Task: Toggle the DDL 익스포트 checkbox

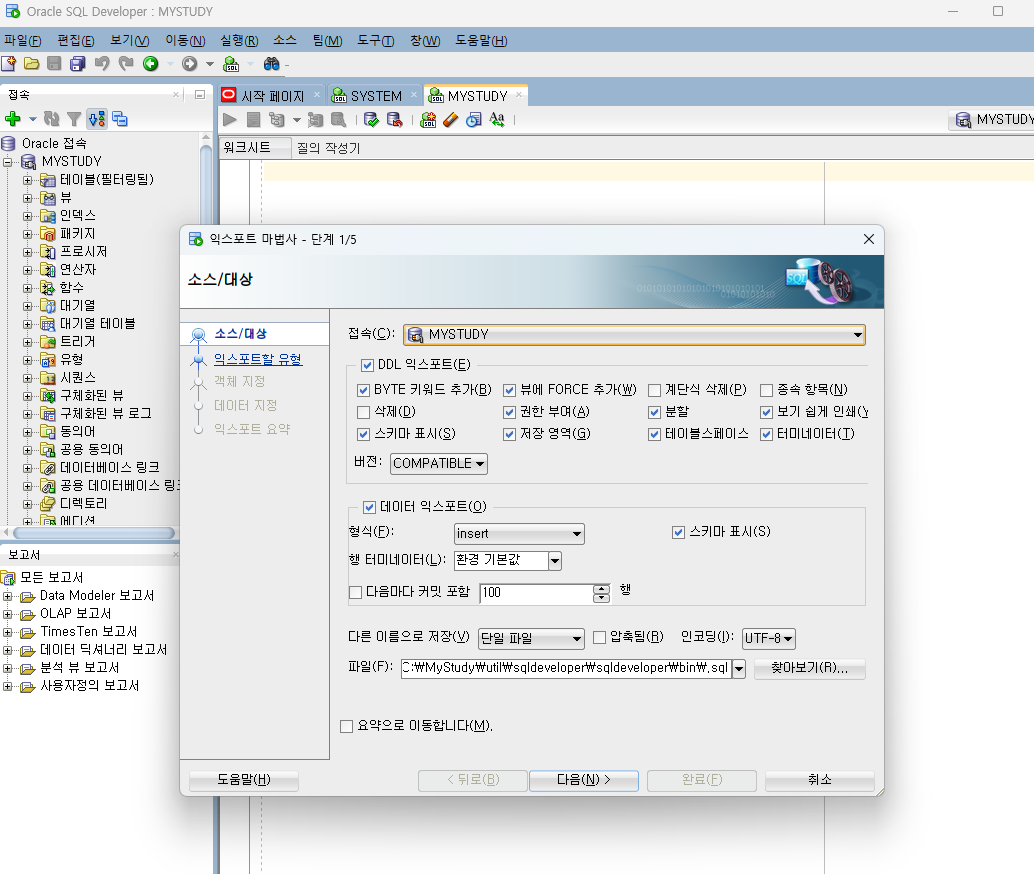Action: click(367, 365)
